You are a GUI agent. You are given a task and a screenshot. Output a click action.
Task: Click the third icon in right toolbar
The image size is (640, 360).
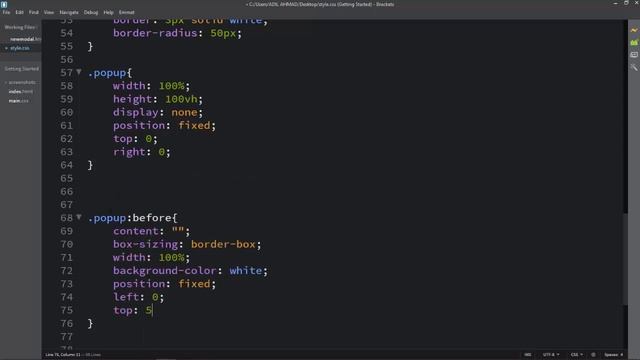[x=633, y=55]
